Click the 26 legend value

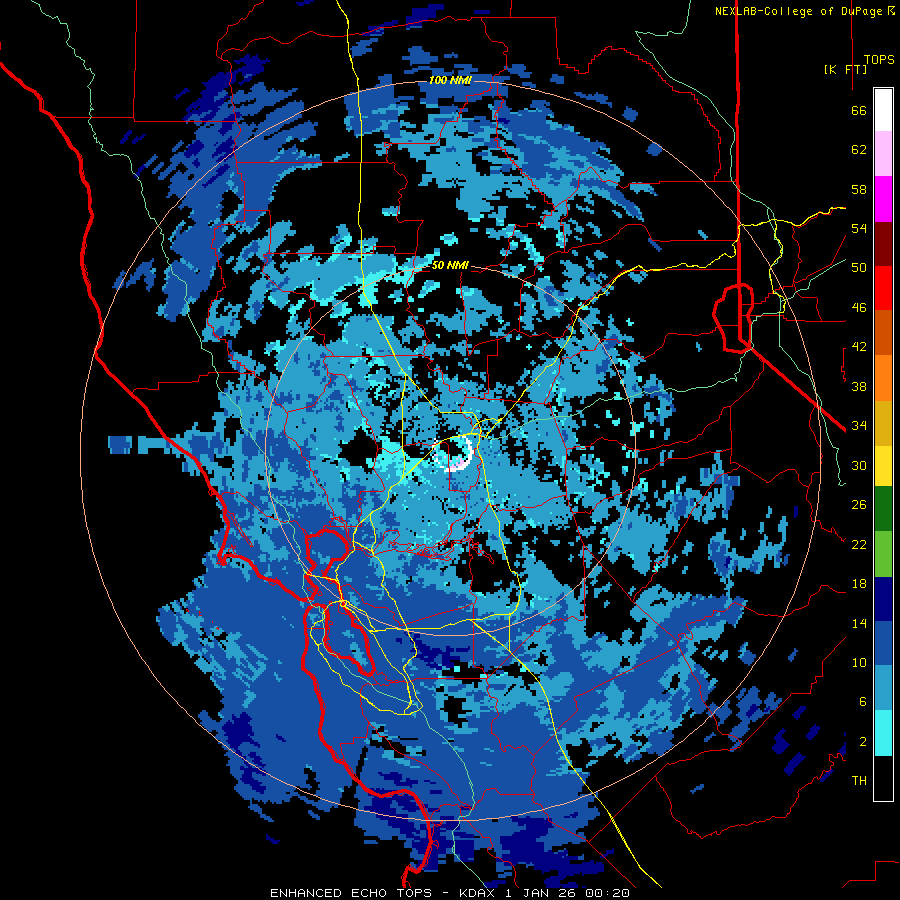click(x=859, y=505)
